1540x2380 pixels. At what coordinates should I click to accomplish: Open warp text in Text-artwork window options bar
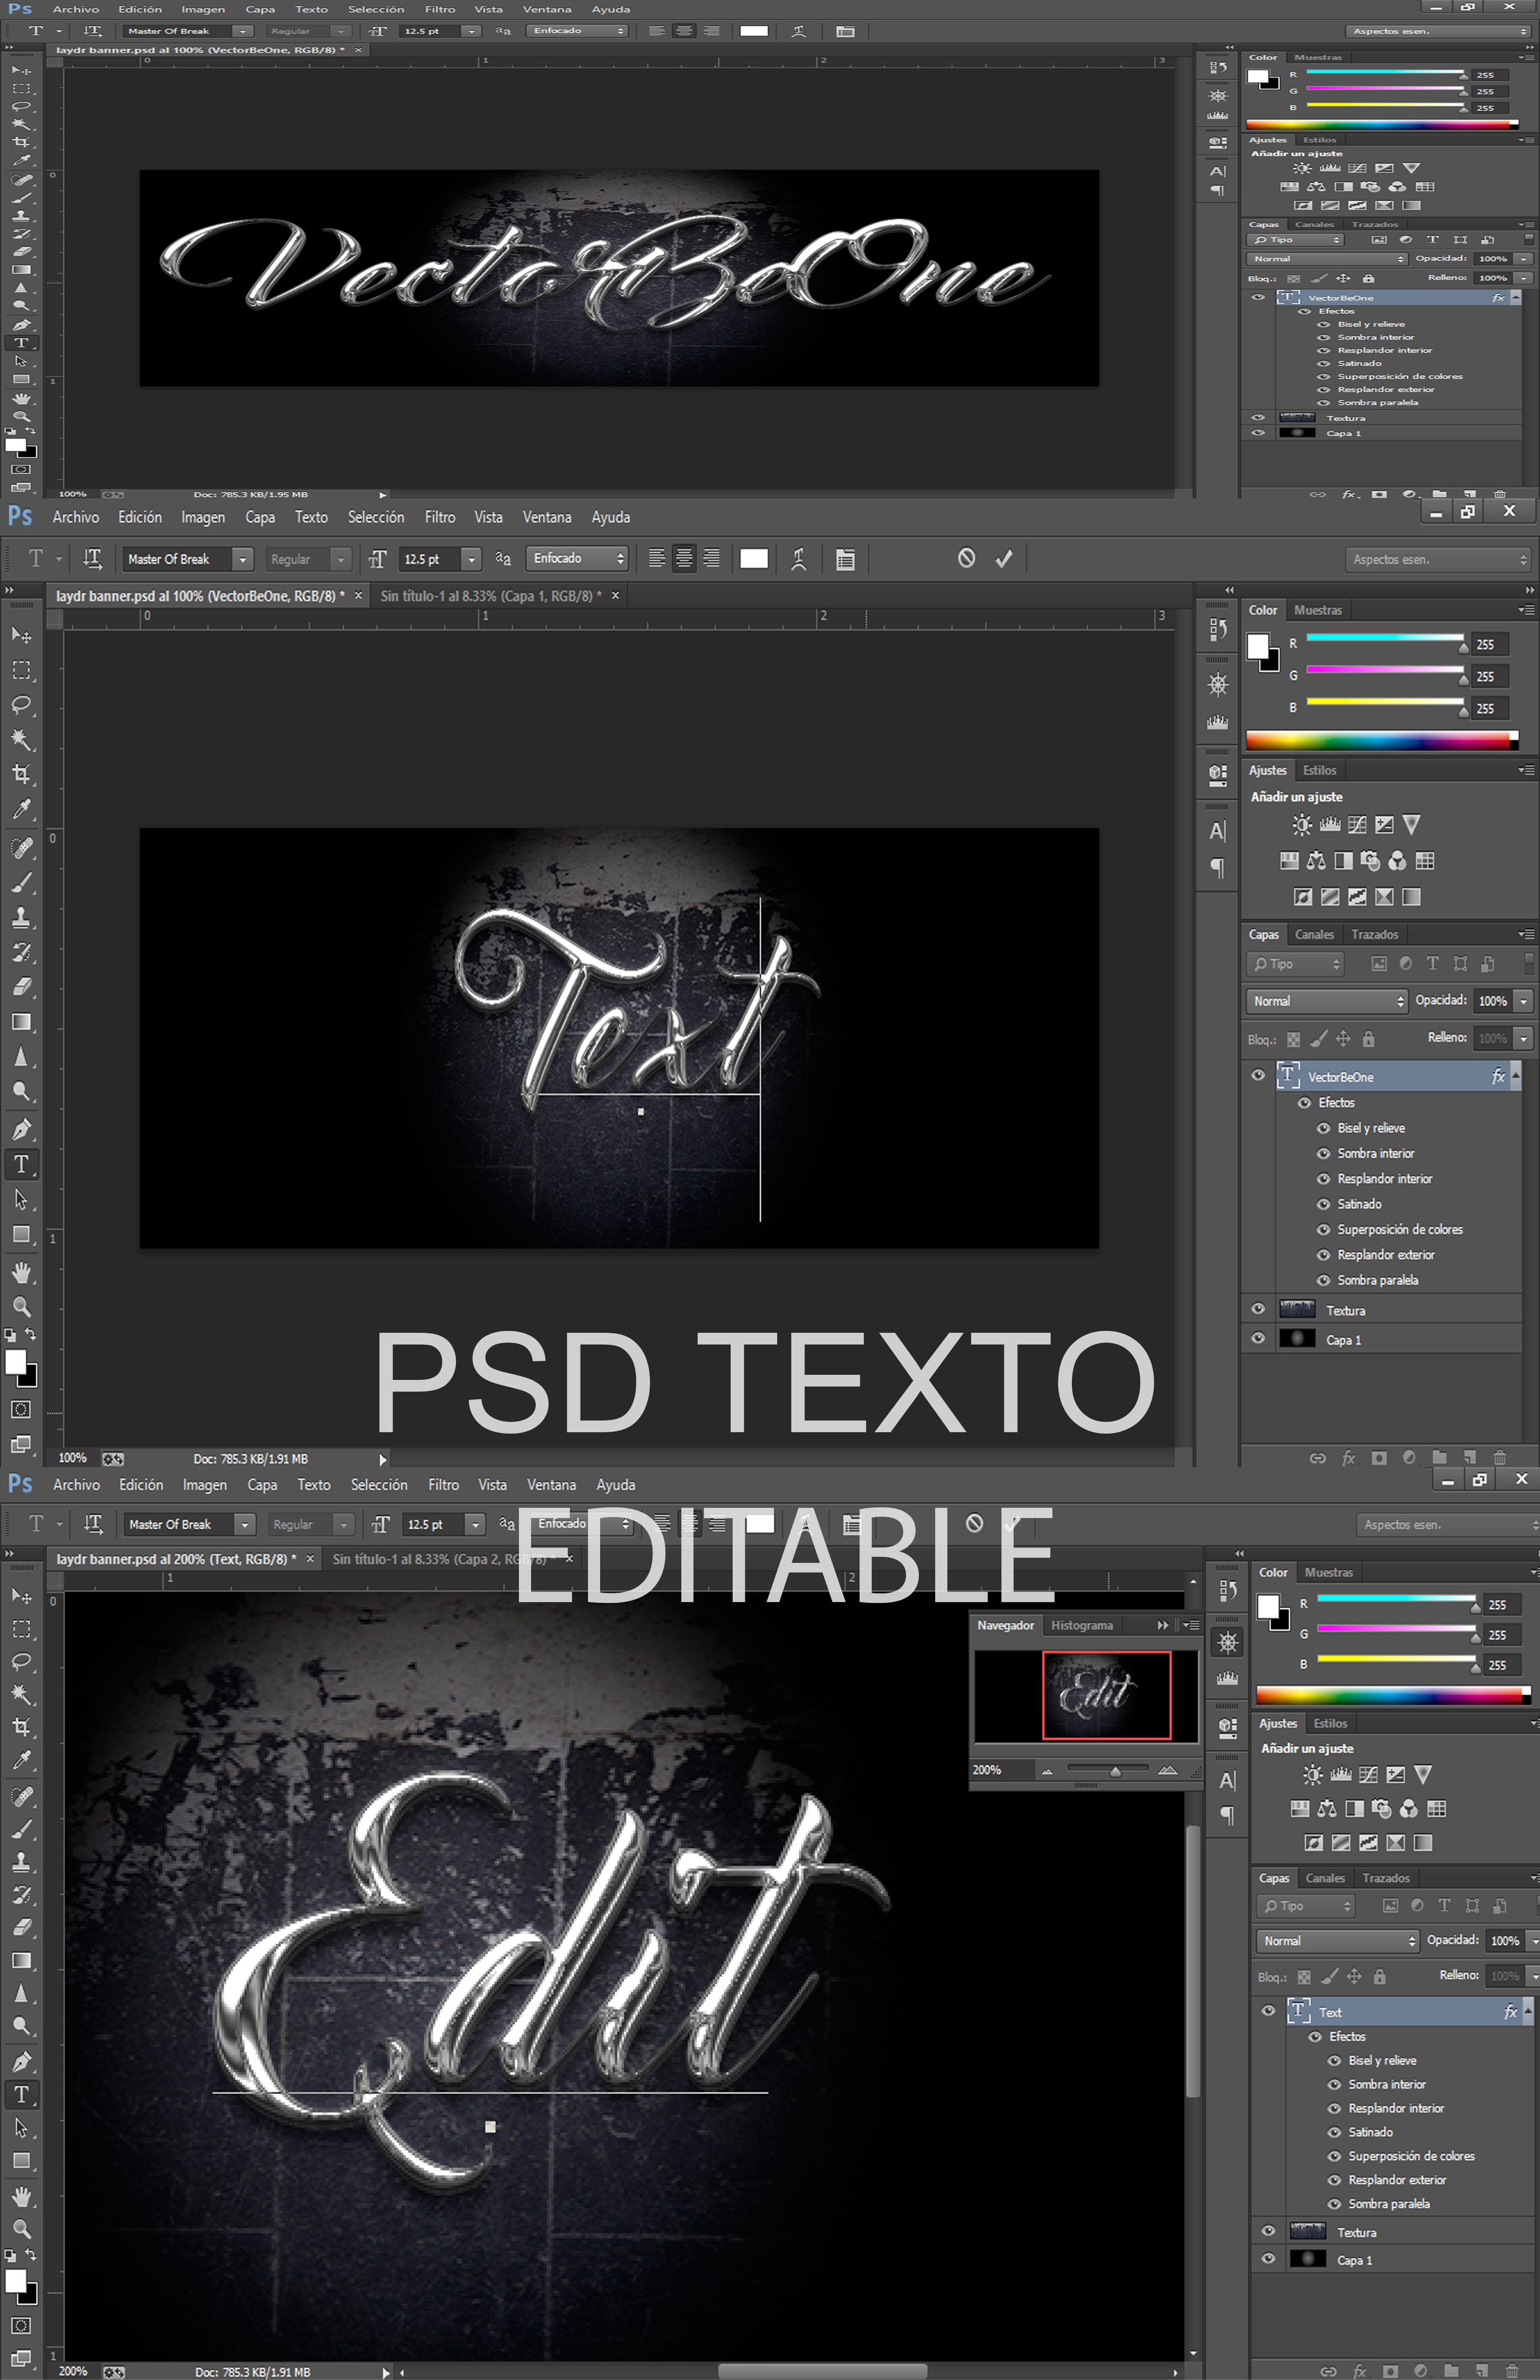point(798,559)
